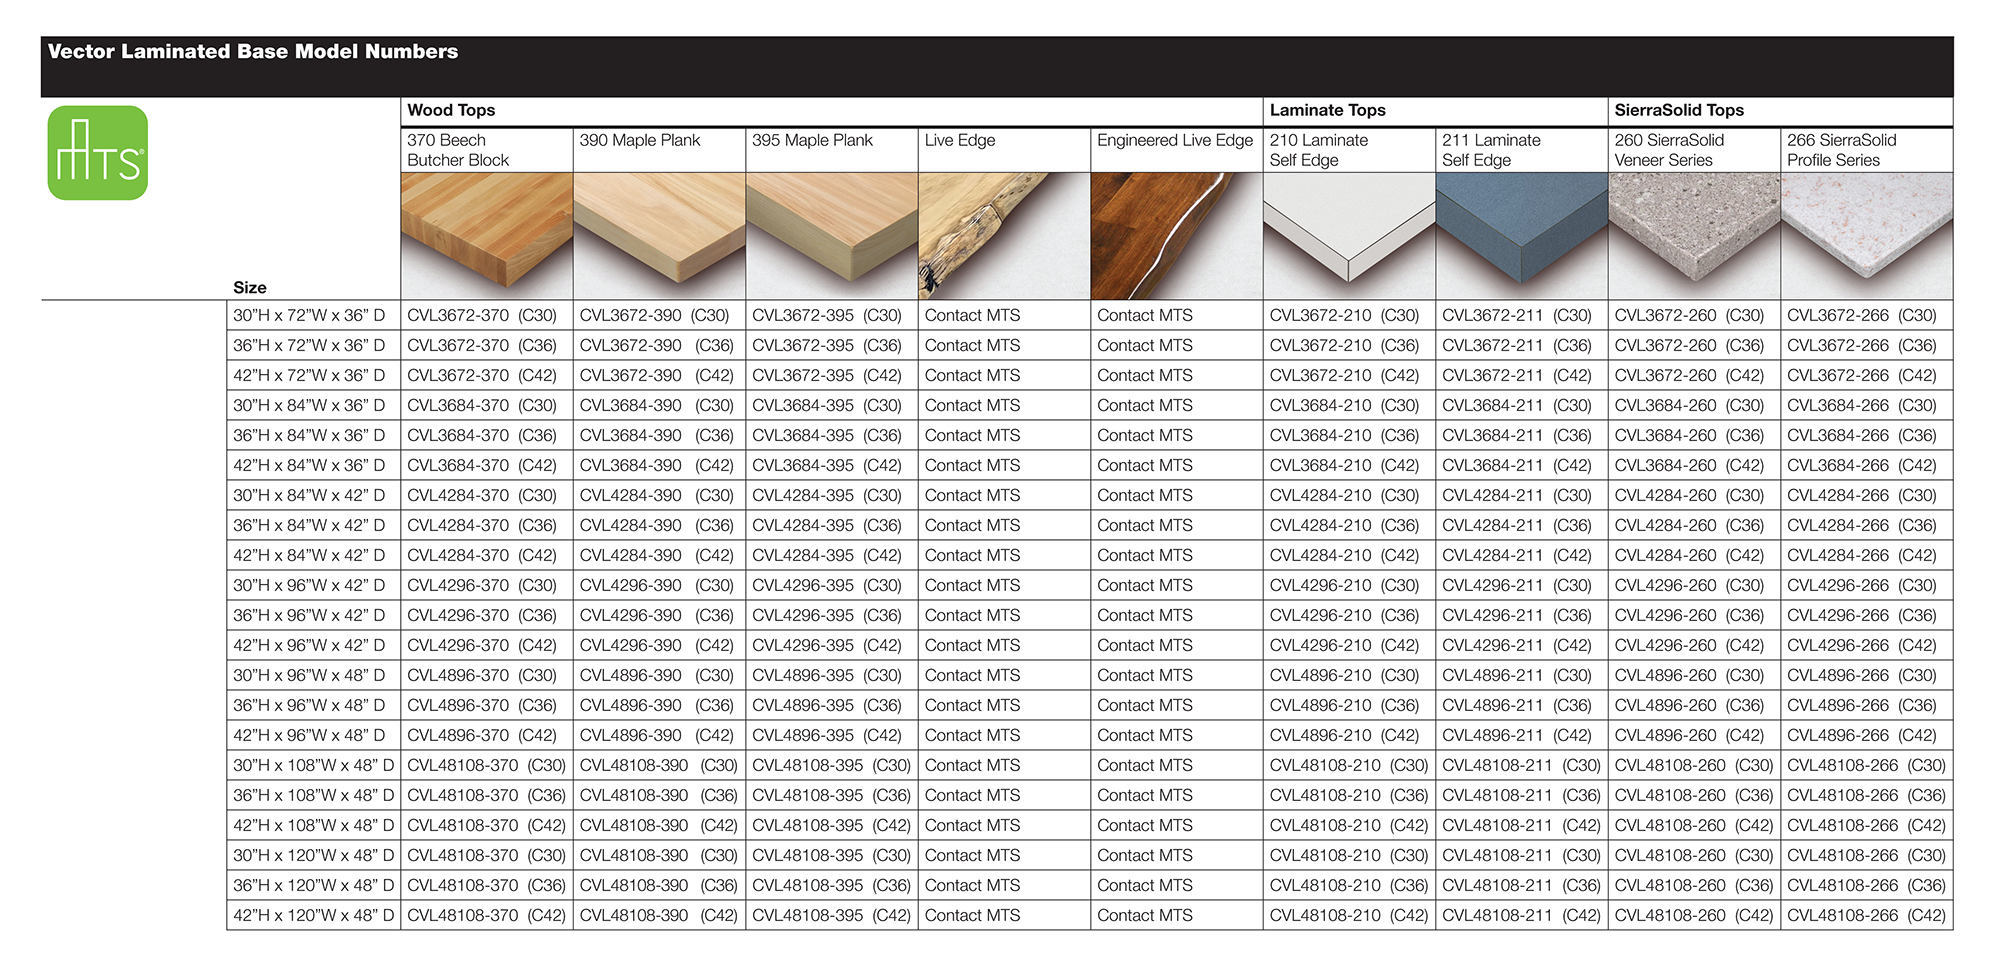Viewport: 1995px width, 975px height.
Task: Click the SierraSolid Tops section header
Action: click(1679, 110)
